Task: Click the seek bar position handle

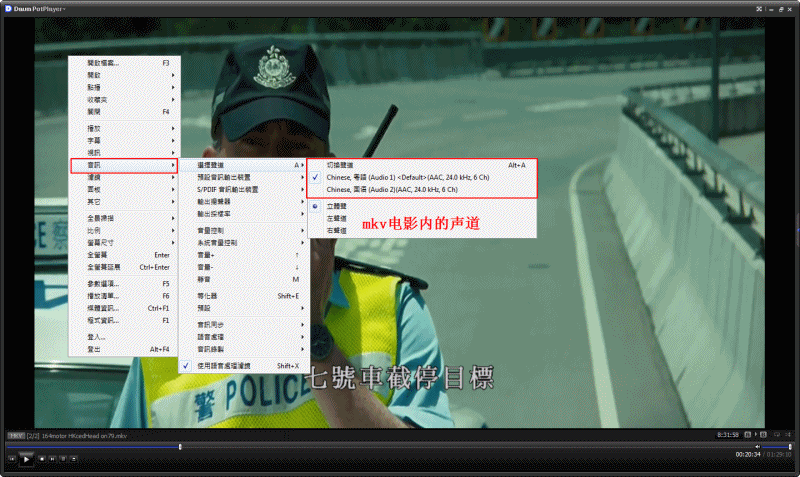Action: pos(180,447)
